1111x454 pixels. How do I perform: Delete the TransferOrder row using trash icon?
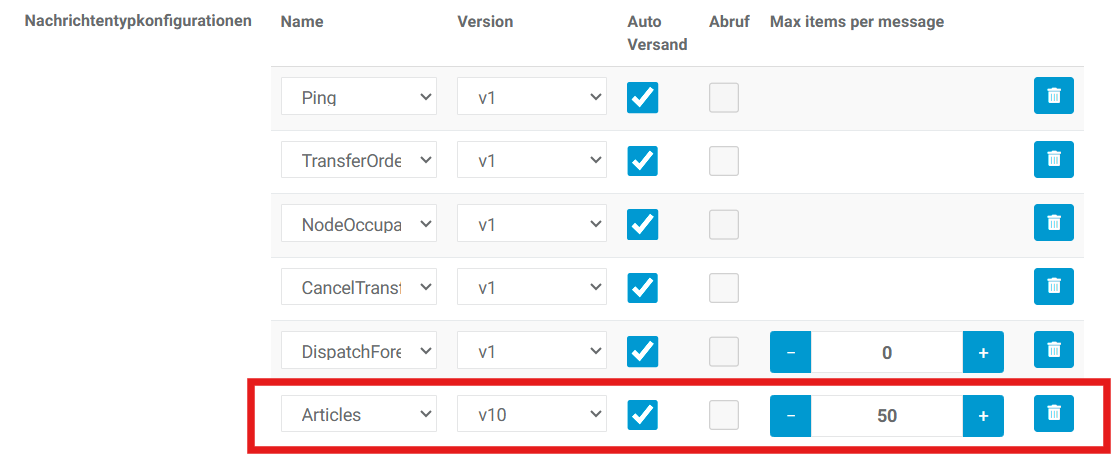pos(1053,160)
